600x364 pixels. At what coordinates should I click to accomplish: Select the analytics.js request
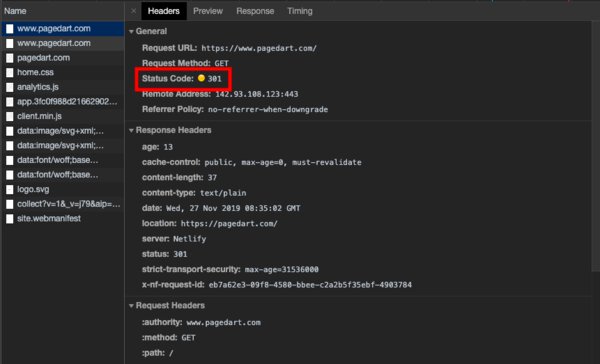(63, 87)
